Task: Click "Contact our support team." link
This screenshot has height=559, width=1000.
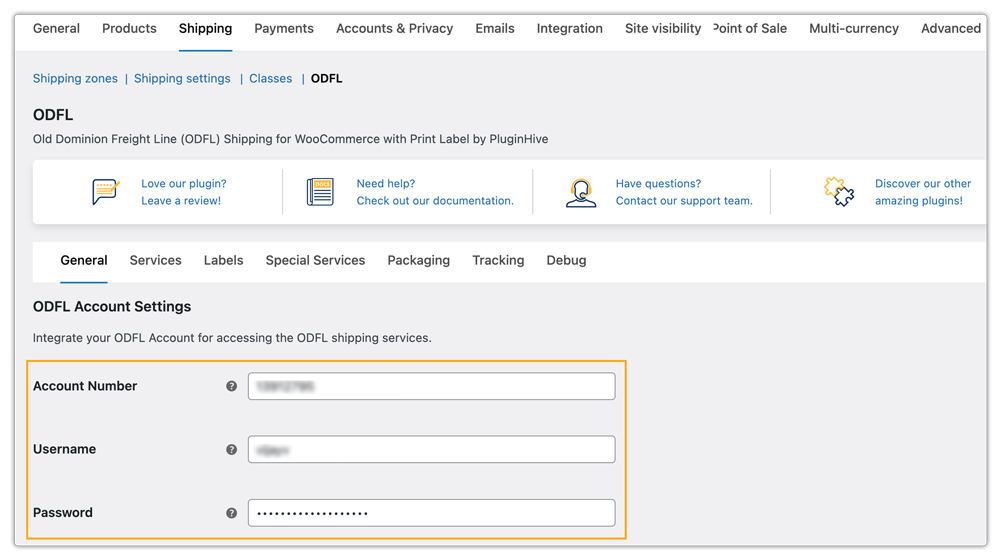Action: tap(684, 201)
